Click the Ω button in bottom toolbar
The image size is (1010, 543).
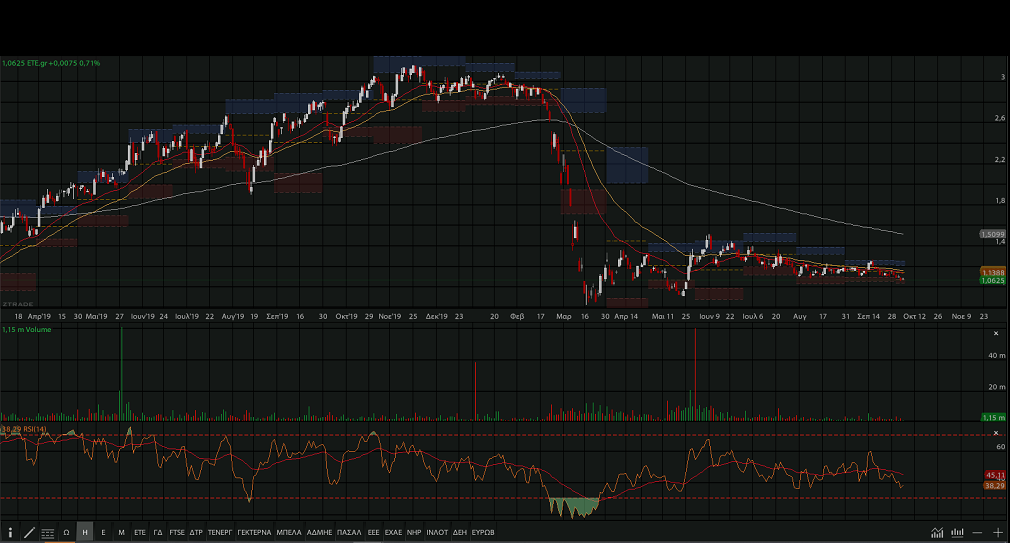[67, 532]
